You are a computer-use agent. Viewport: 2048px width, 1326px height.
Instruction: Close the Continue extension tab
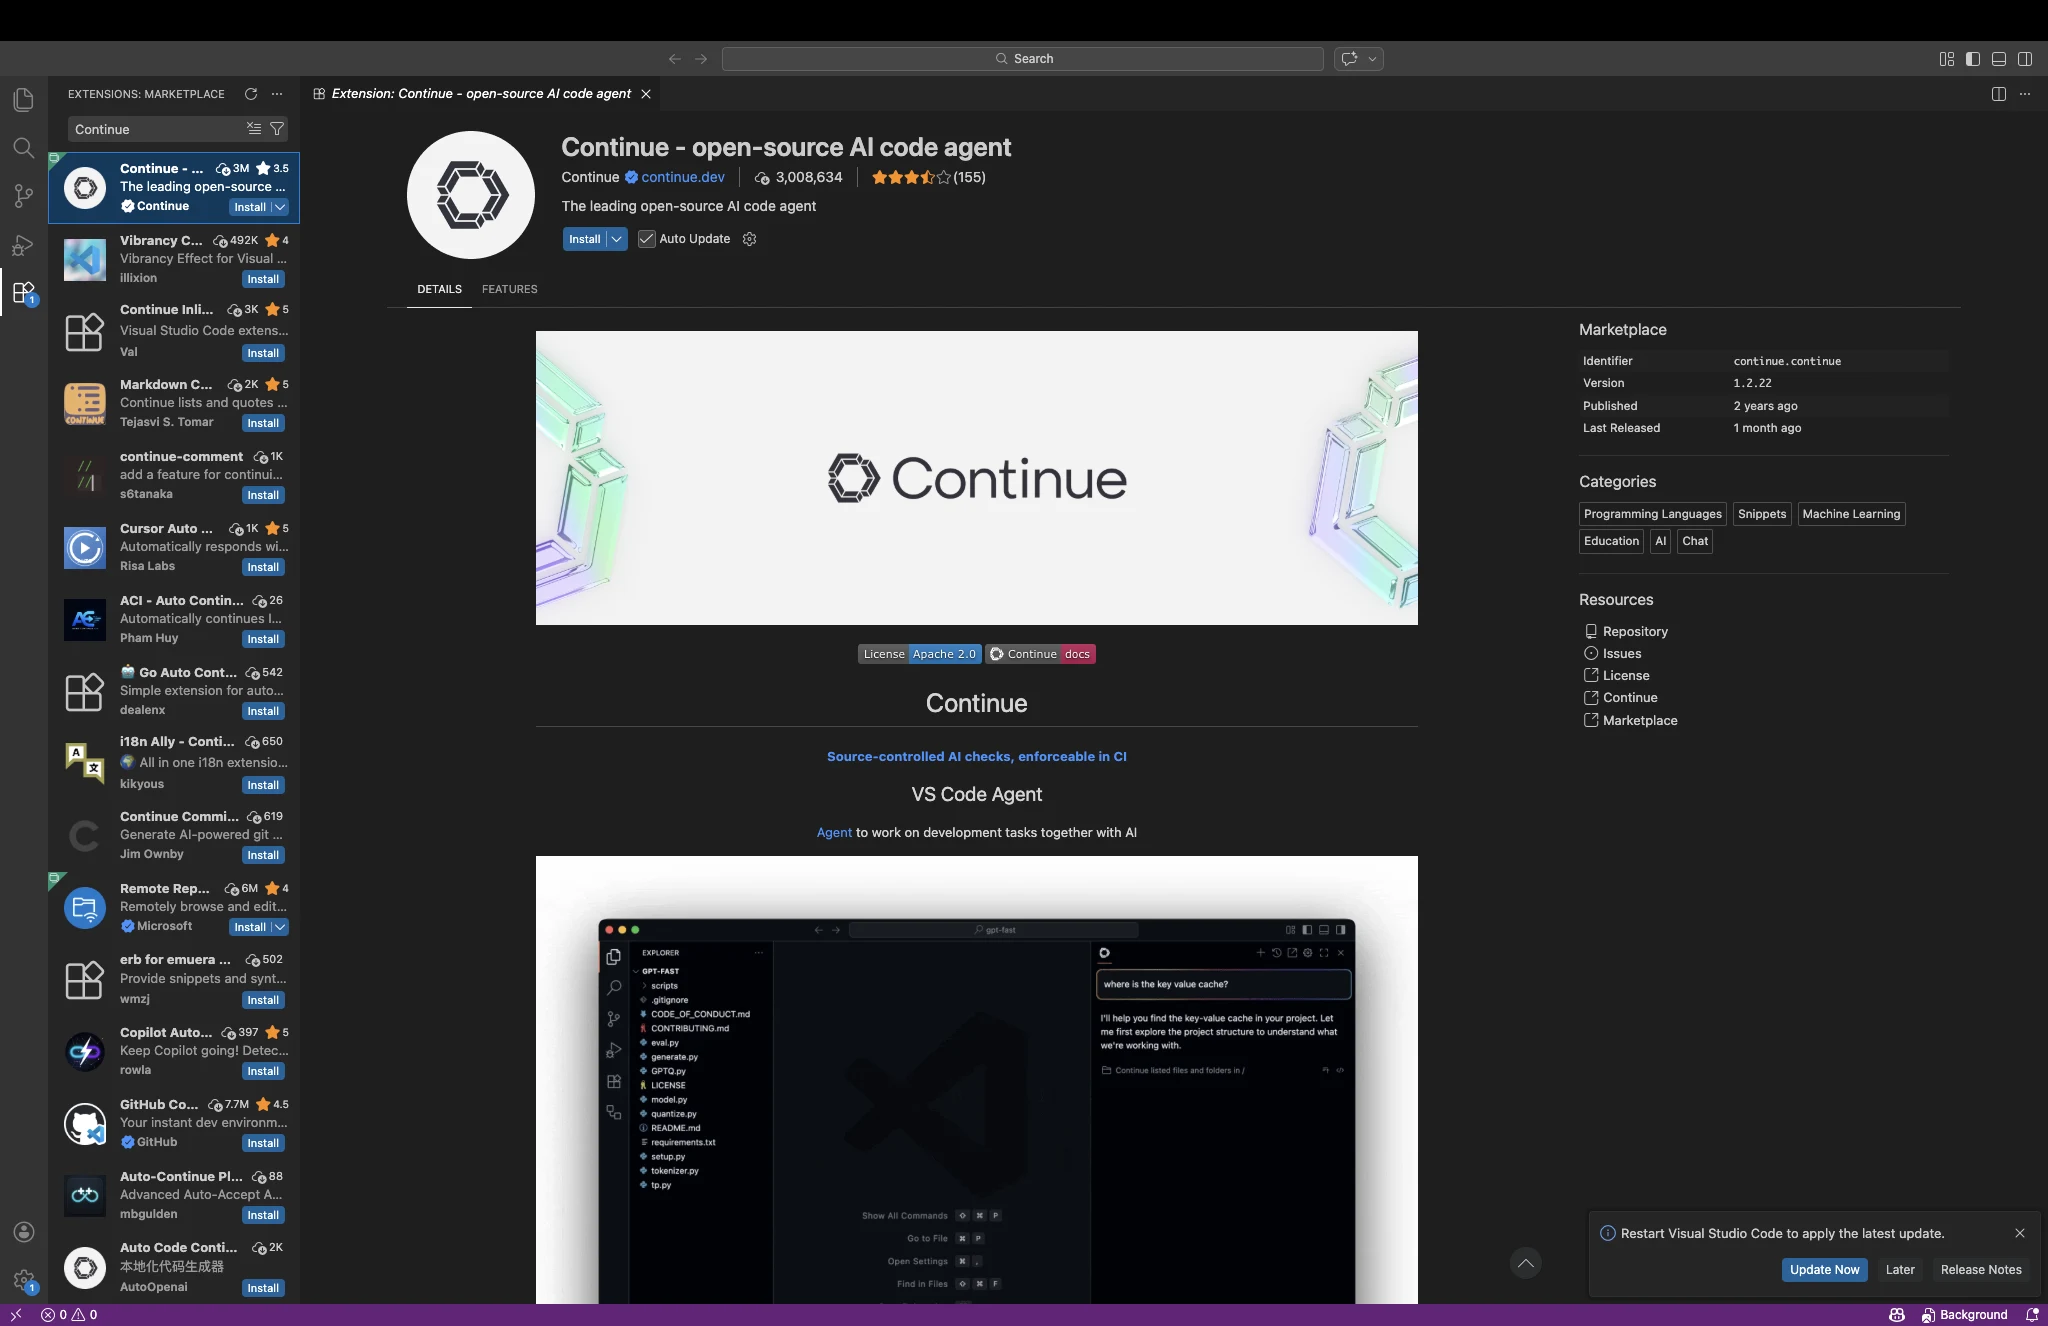[x=646, y=94]
